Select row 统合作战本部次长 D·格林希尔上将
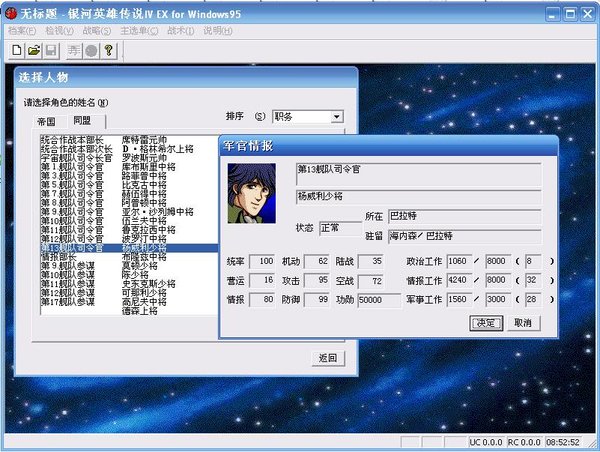This screenshot has height=452, width=600. pos(129,149)
